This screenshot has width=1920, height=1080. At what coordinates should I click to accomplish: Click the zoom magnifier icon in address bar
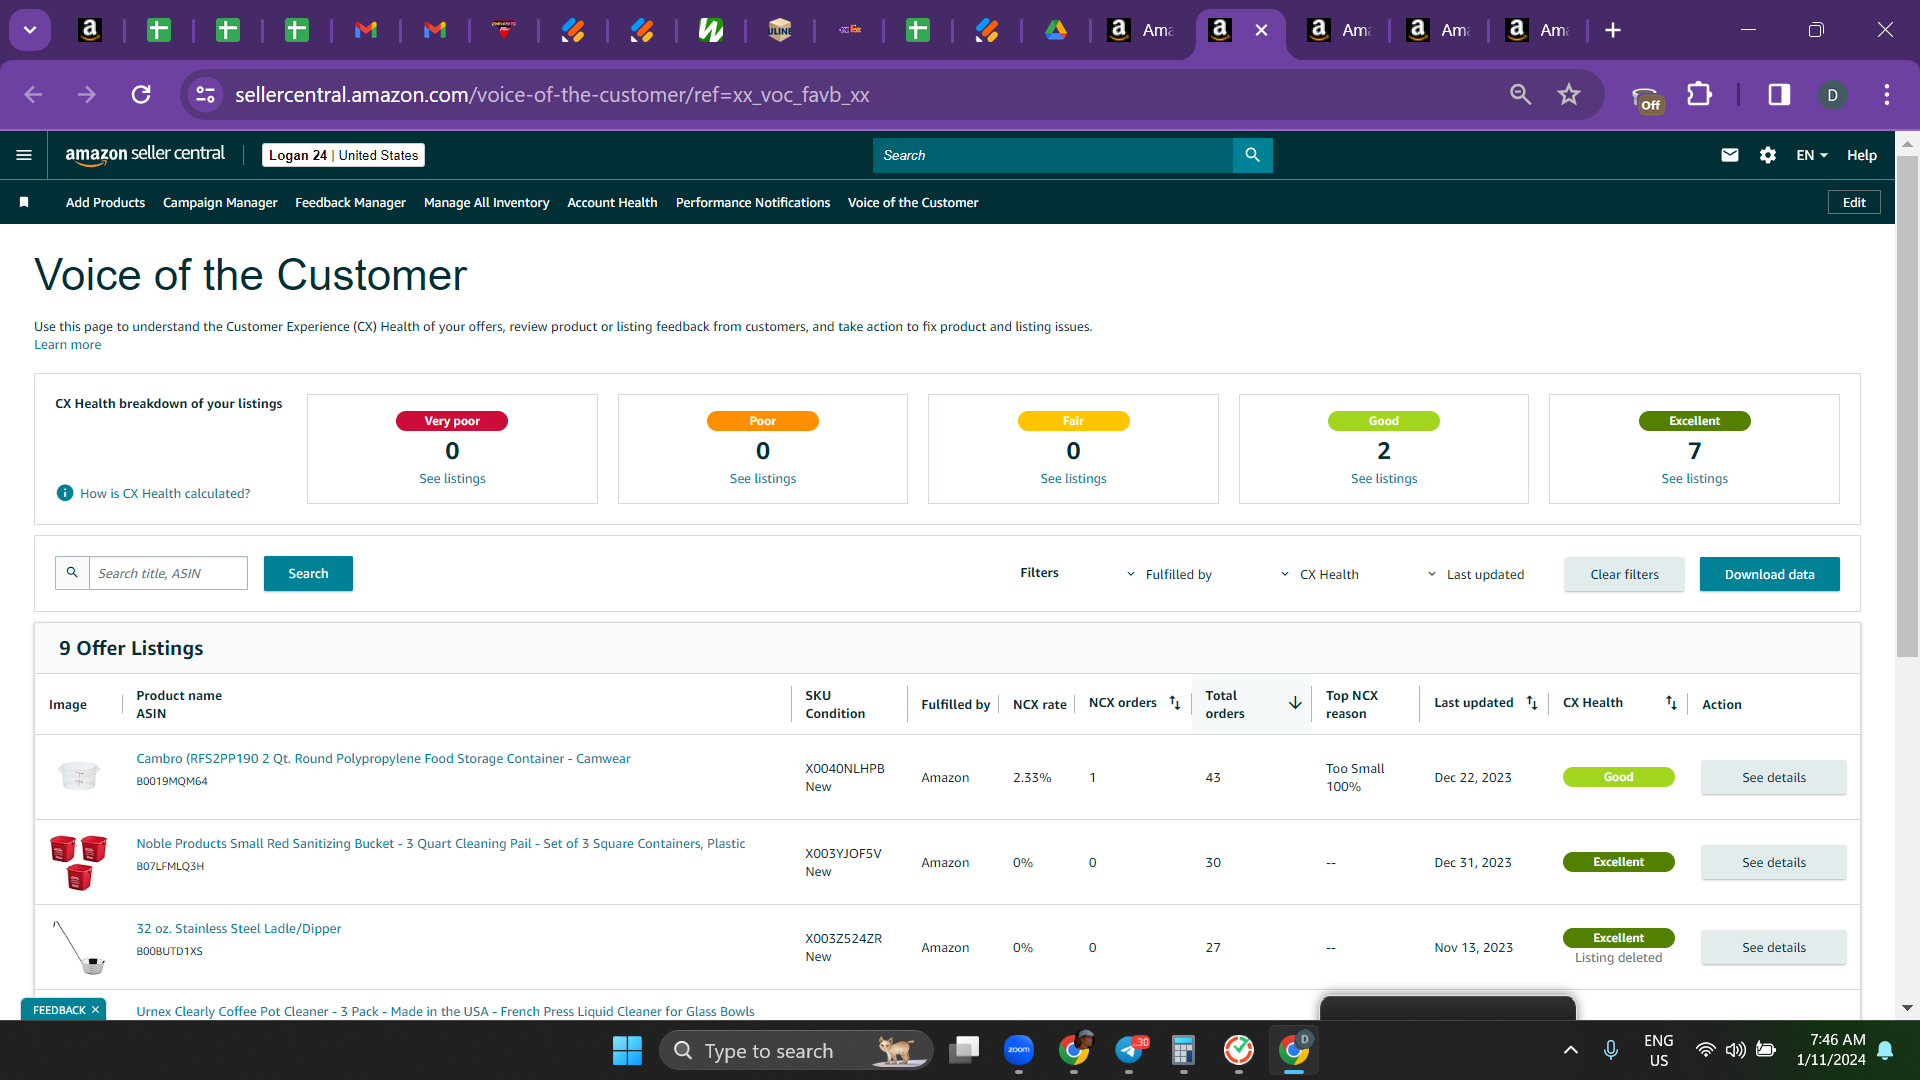[1520, 94]
